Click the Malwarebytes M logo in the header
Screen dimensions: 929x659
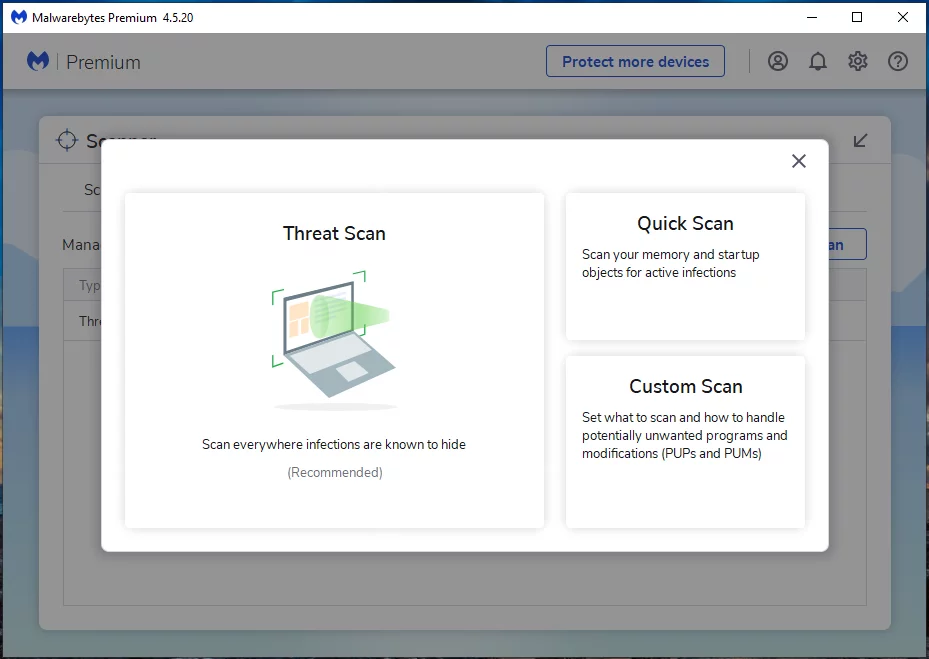[37, 60]
